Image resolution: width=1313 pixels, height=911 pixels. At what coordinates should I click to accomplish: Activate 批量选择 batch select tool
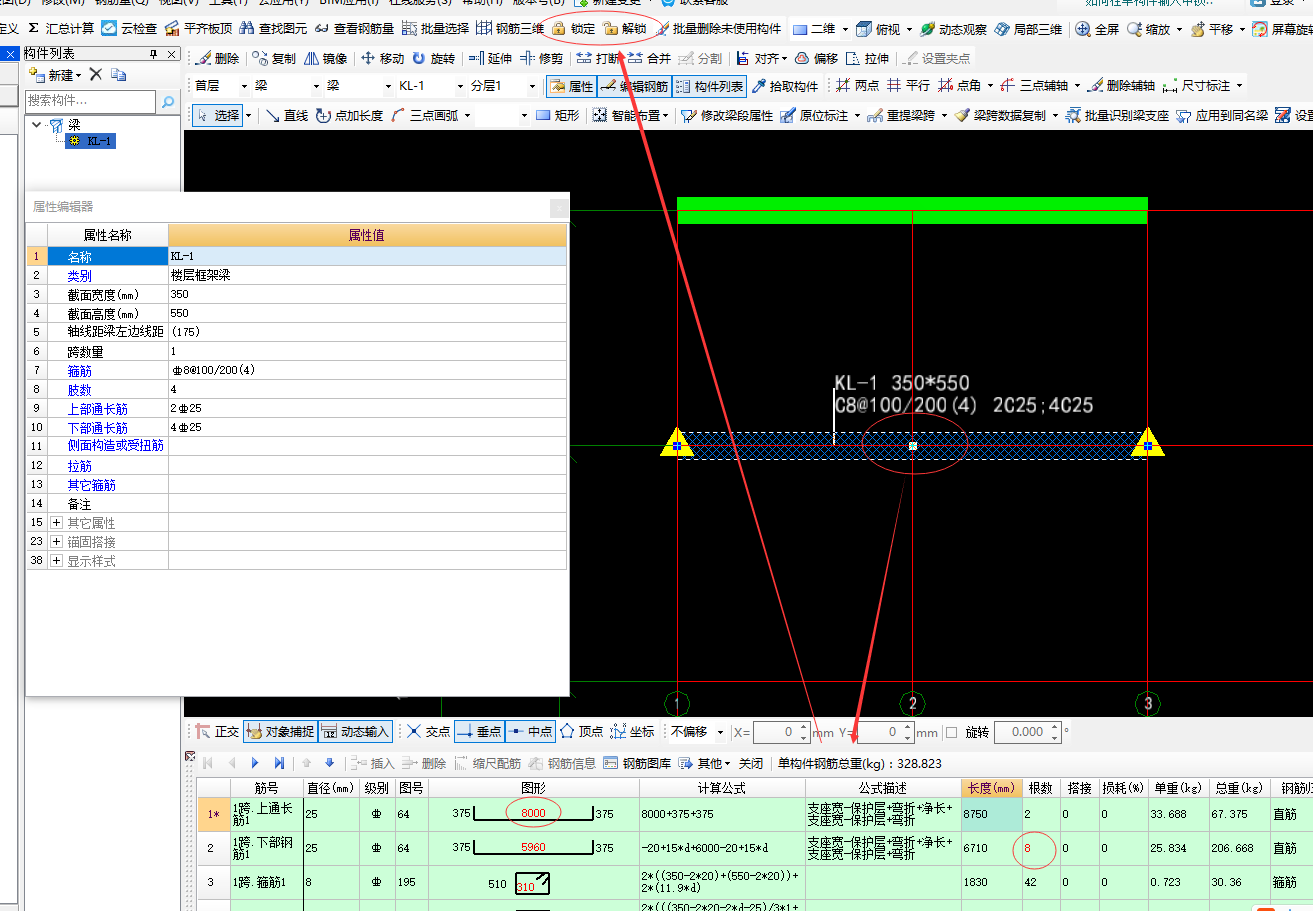tap(435, 29)
